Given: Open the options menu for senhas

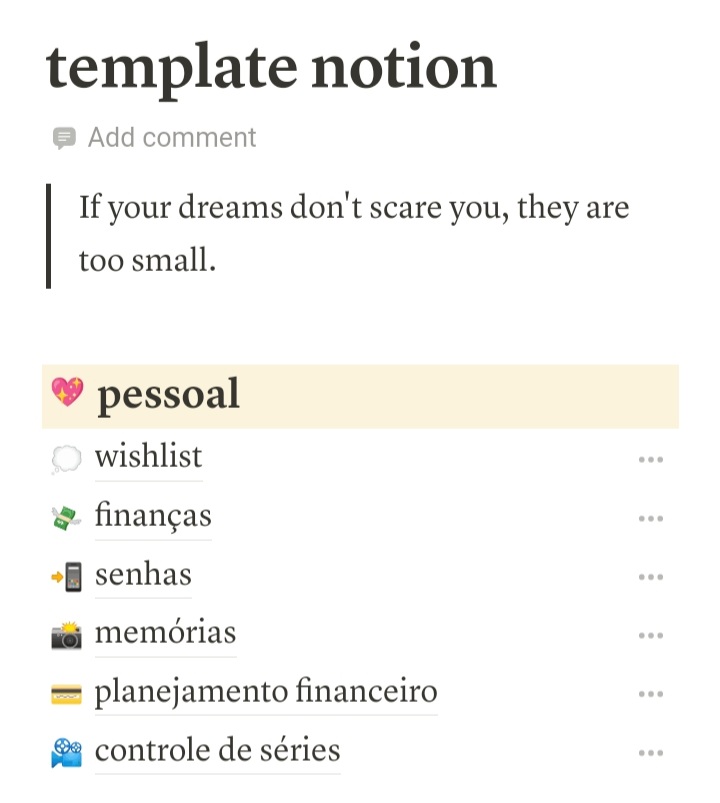Looking at the screenshot, I should click(x=652, y=576).
